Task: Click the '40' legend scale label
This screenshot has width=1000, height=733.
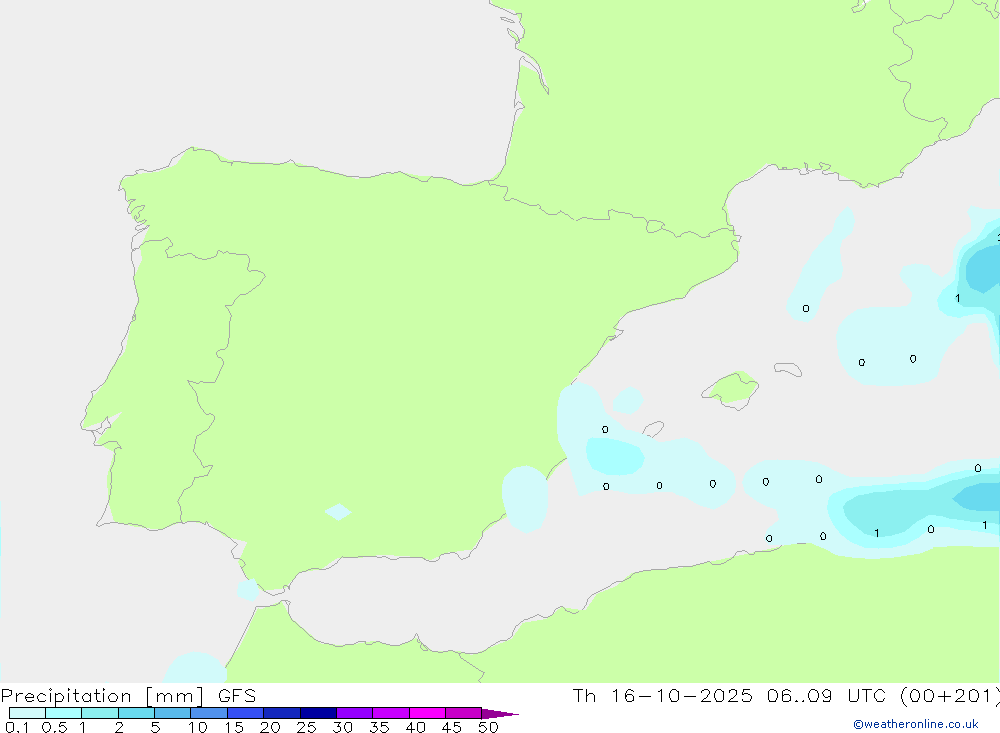Action: [415, 727]
